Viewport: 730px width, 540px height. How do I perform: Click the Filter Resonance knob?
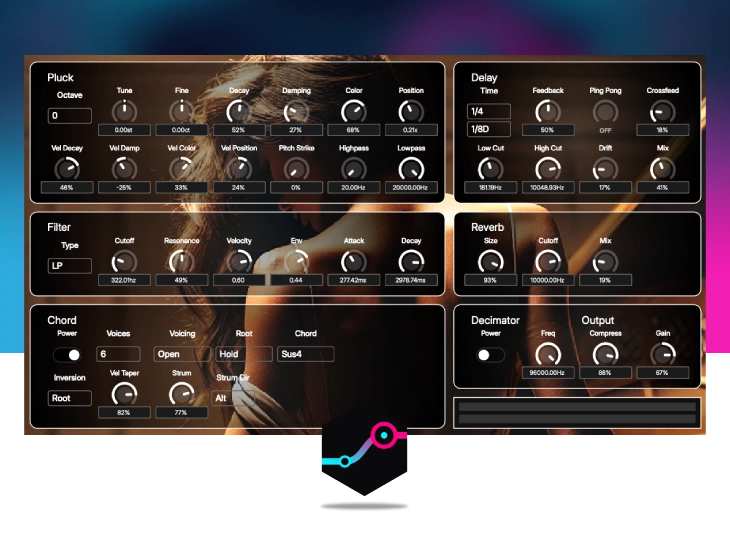[182, 262]
